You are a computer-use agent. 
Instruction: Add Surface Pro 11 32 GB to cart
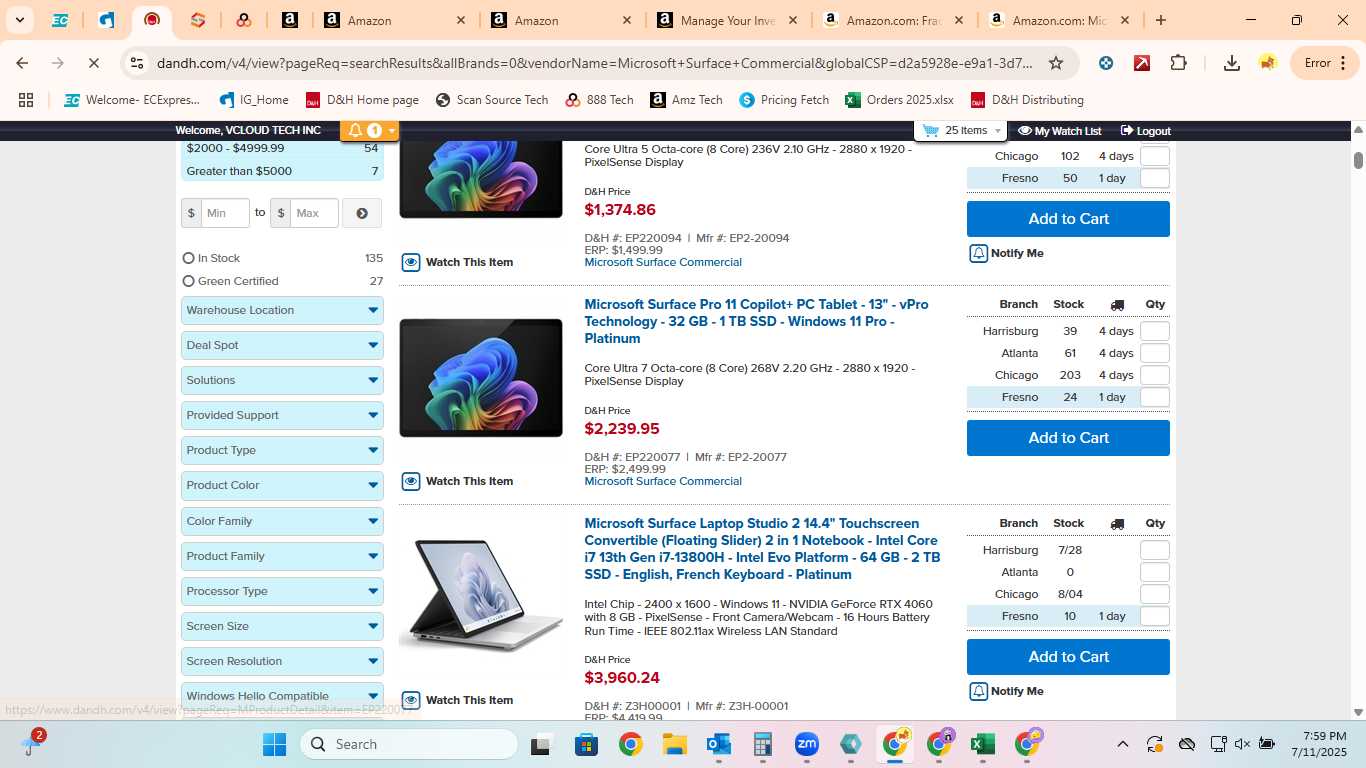click(1068, 438)
